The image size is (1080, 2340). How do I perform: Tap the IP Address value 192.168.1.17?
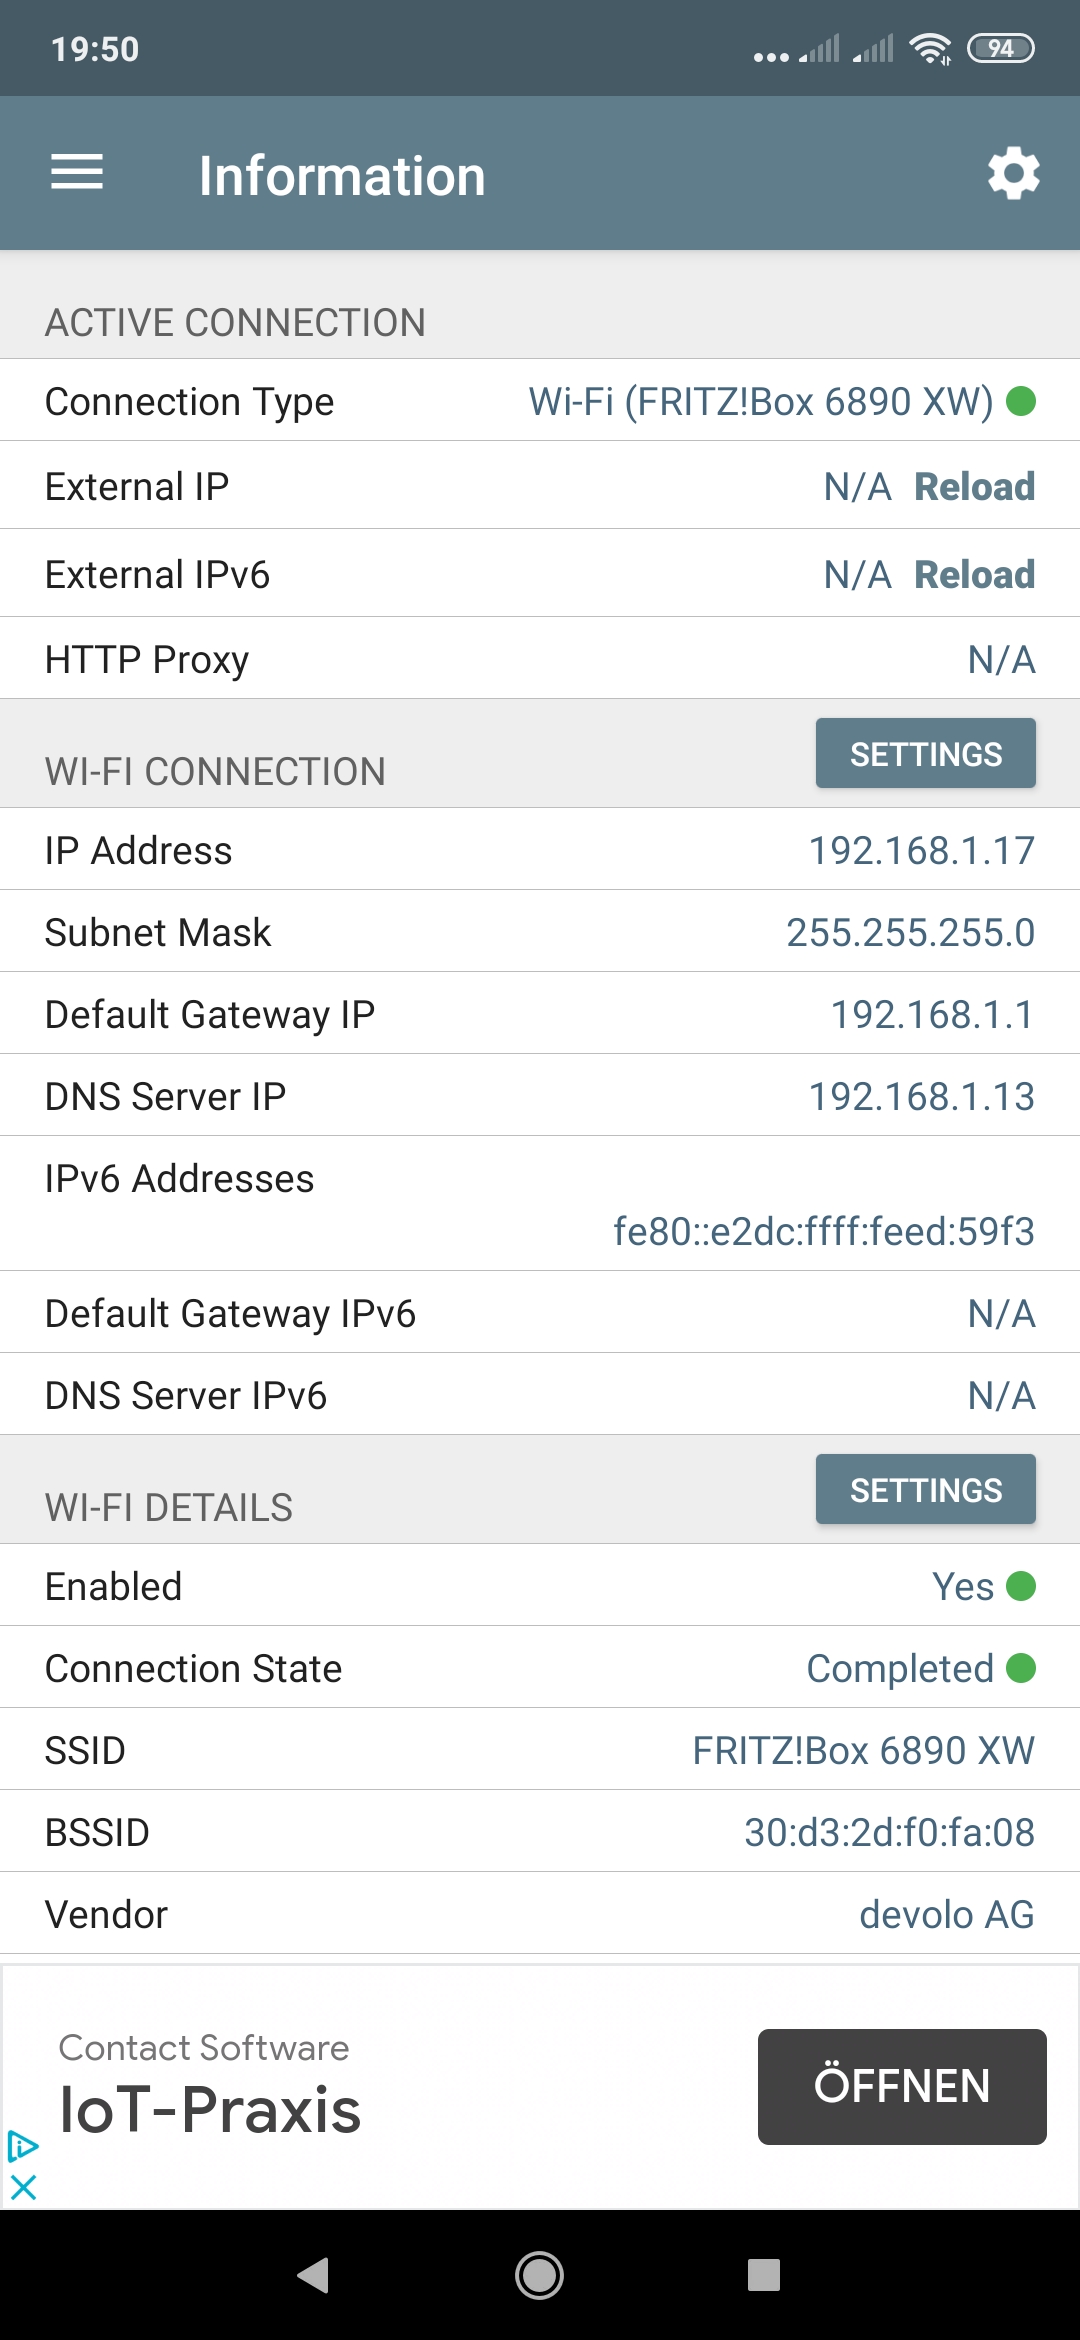(x=921, y=851)
